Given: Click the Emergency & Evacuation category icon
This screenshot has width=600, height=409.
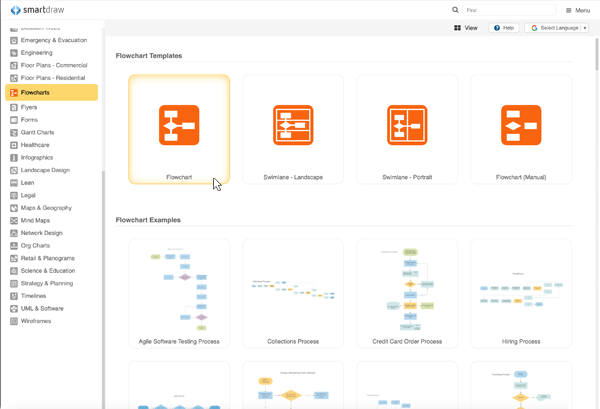Looking at the screenshot, I should coord(14,40).
